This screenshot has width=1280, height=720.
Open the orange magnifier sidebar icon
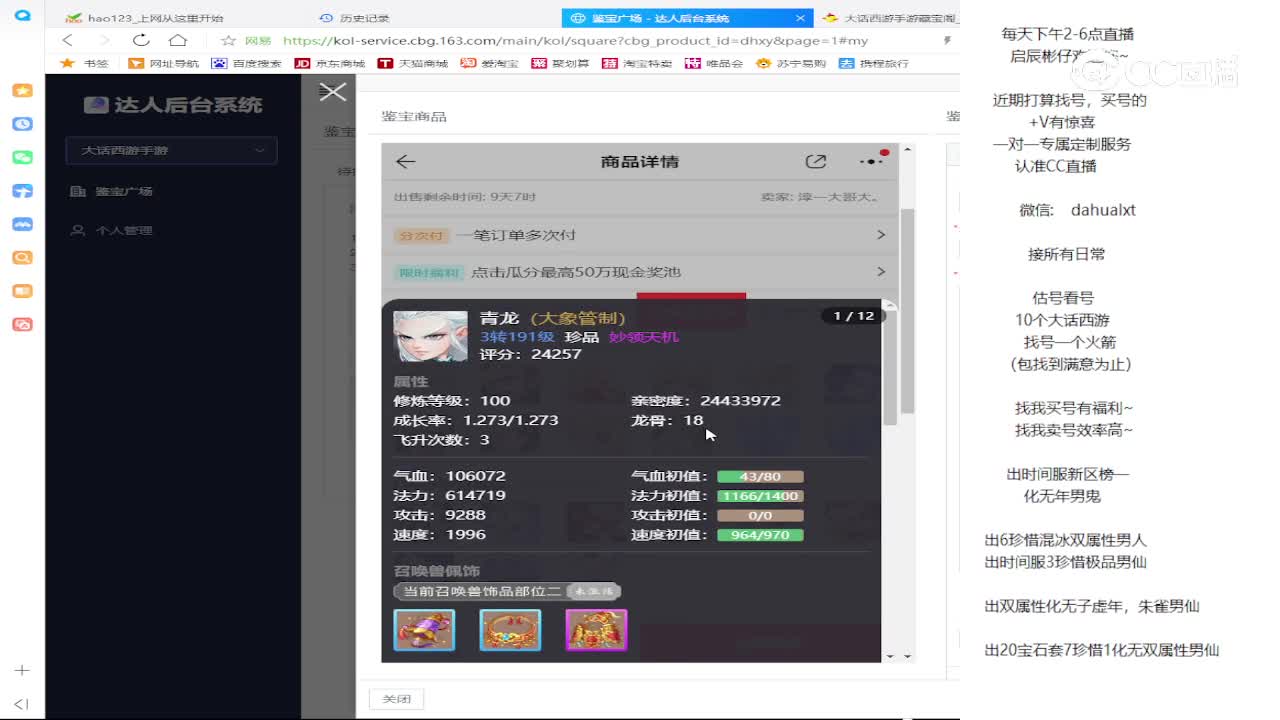(22, 257)
